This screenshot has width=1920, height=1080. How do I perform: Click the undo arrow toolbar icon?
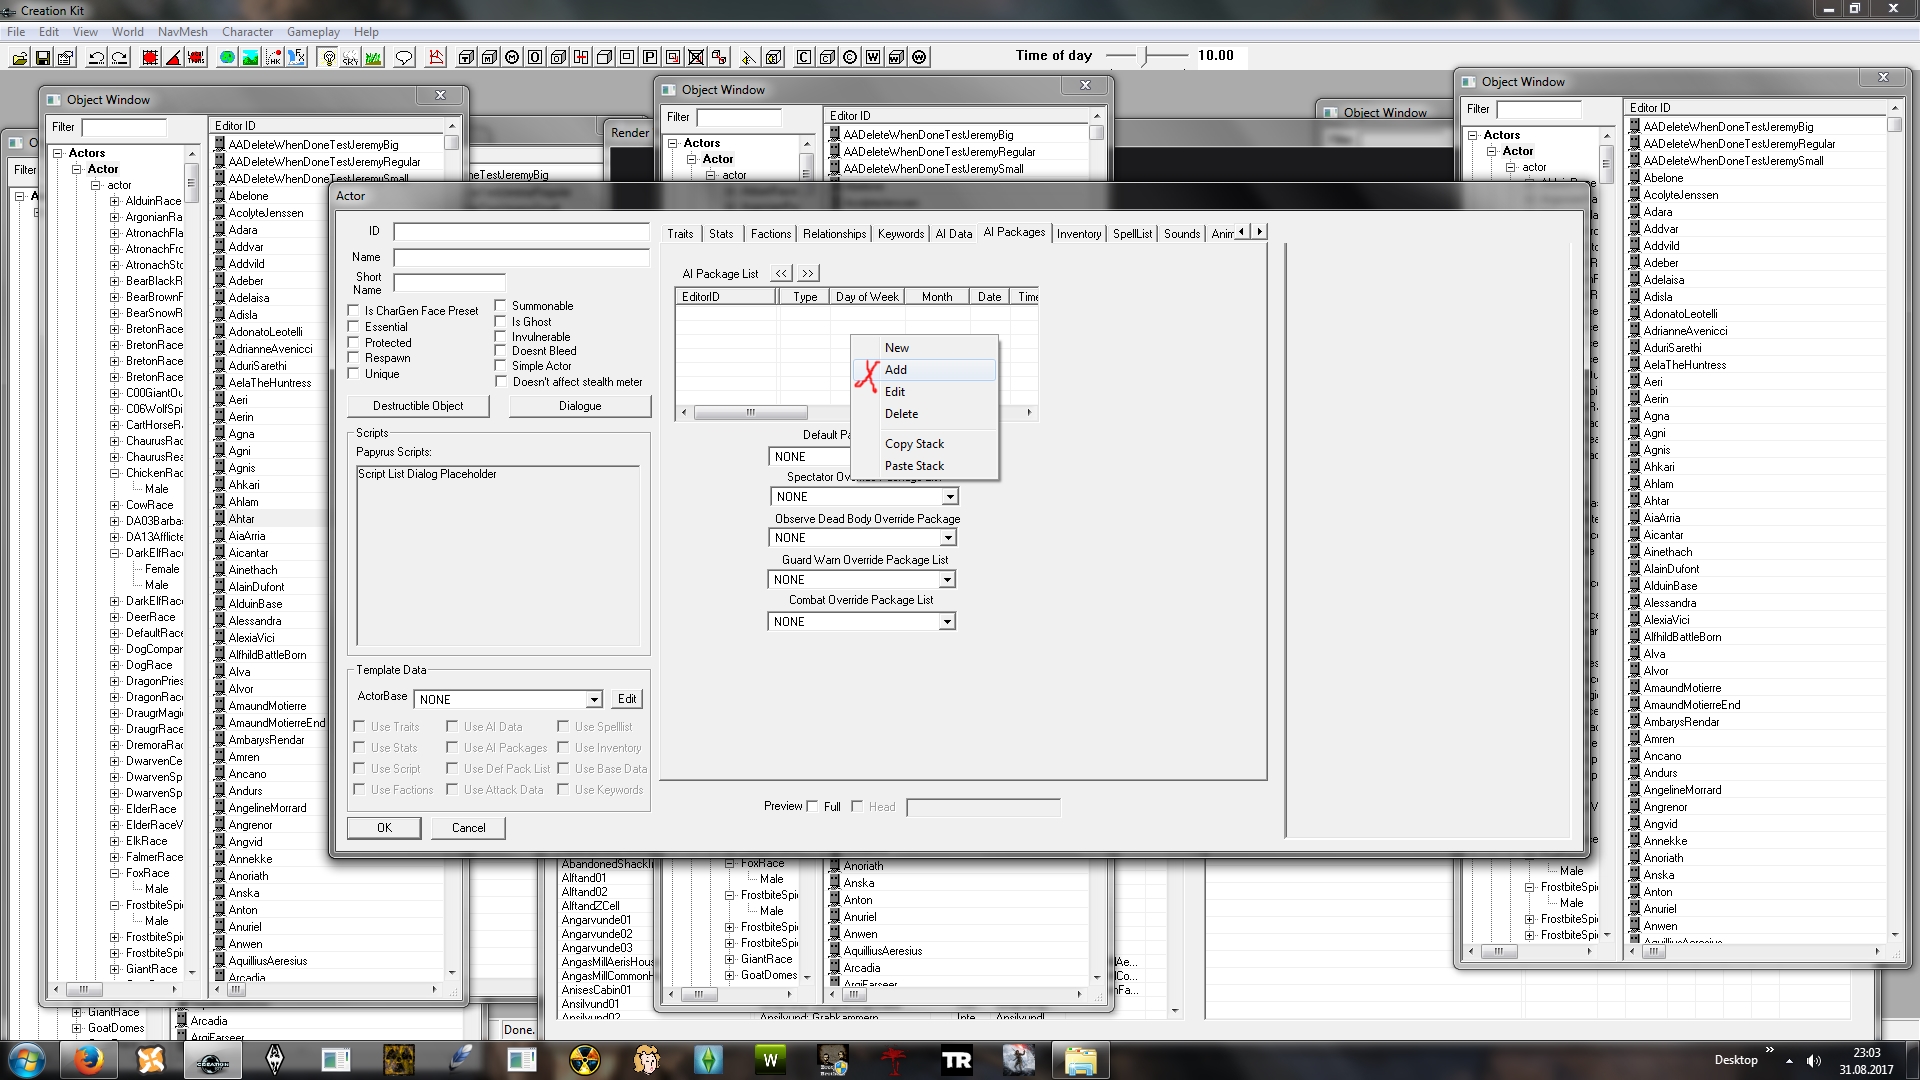(x=97, y=57)
